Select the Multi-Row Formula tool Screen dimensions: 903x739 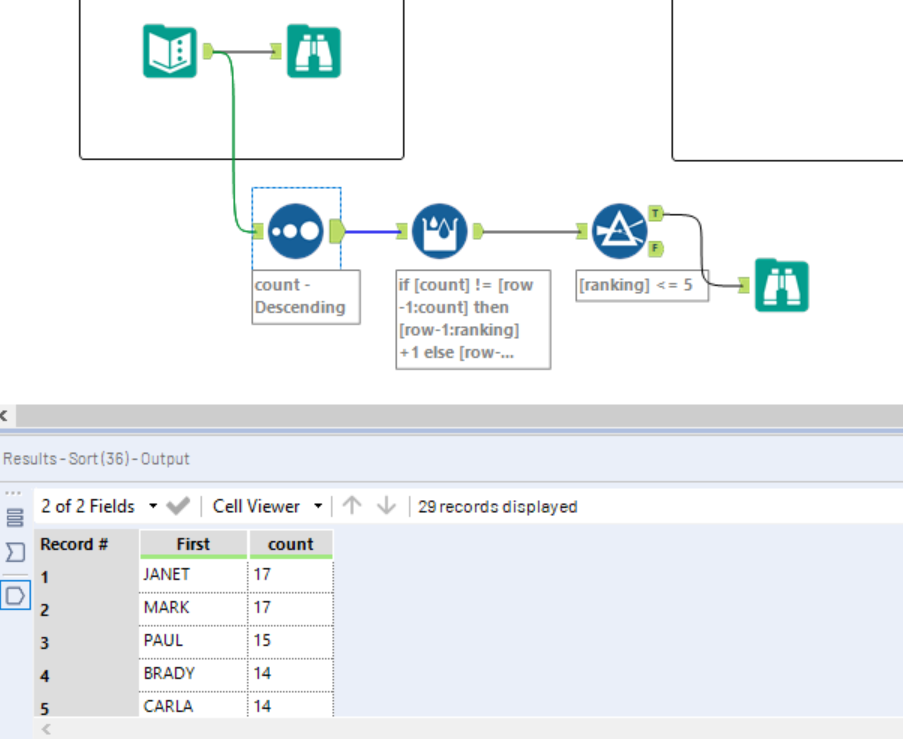tap(439, 232)
